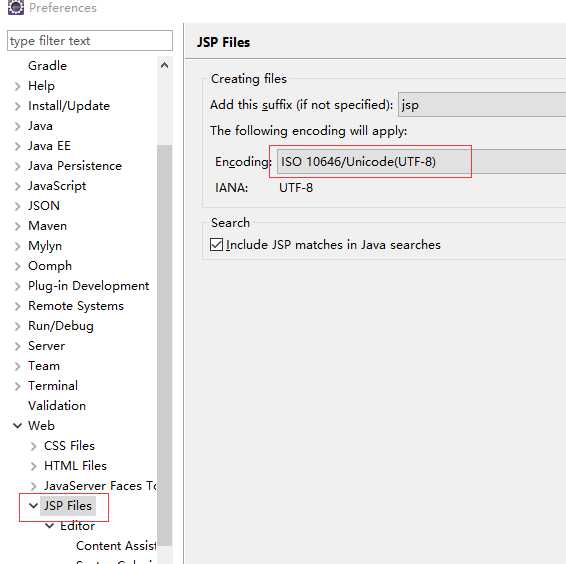Select Oomph in the tree
The height and width of the screenshot is (564, 566).
click(x=50, y=266)
